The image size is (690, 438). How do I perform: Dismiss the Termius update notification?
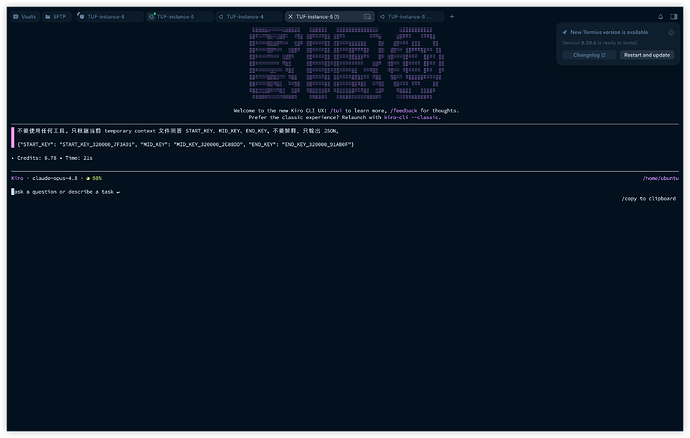click(x=671, y=32)
